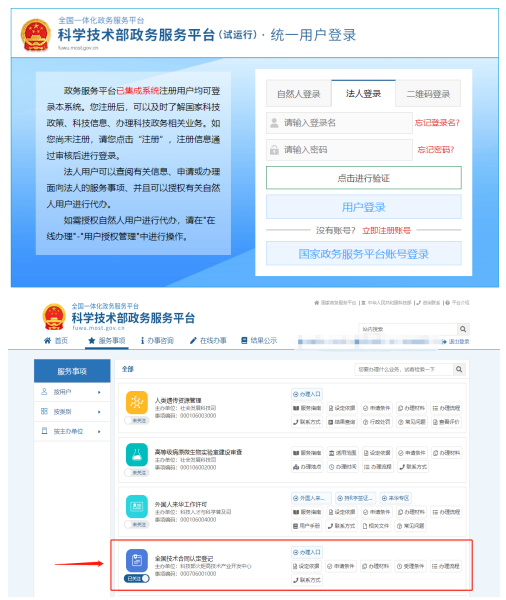
Task: Click the search magnifier in the header
Action: point(463,329)
